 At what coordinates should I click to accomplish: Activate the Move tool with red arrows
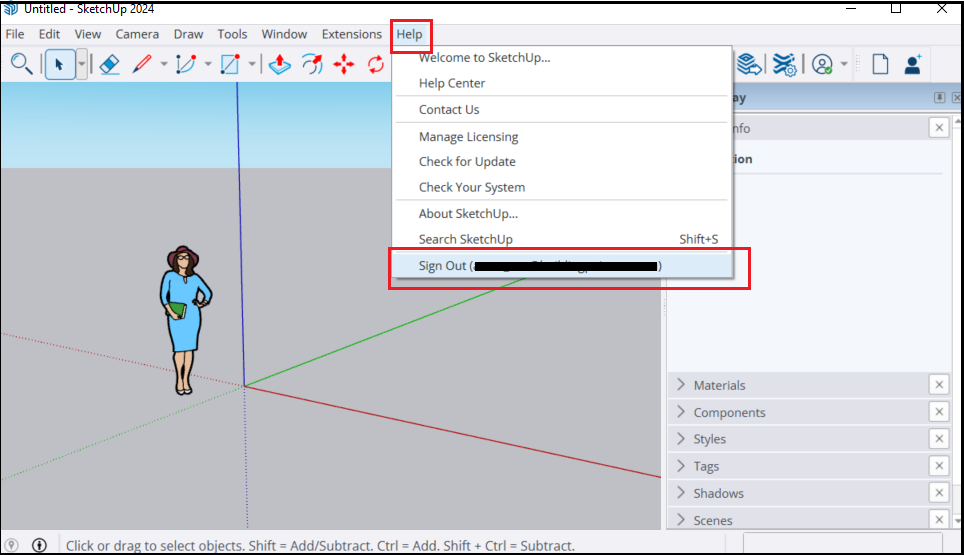tap(344, 64)
